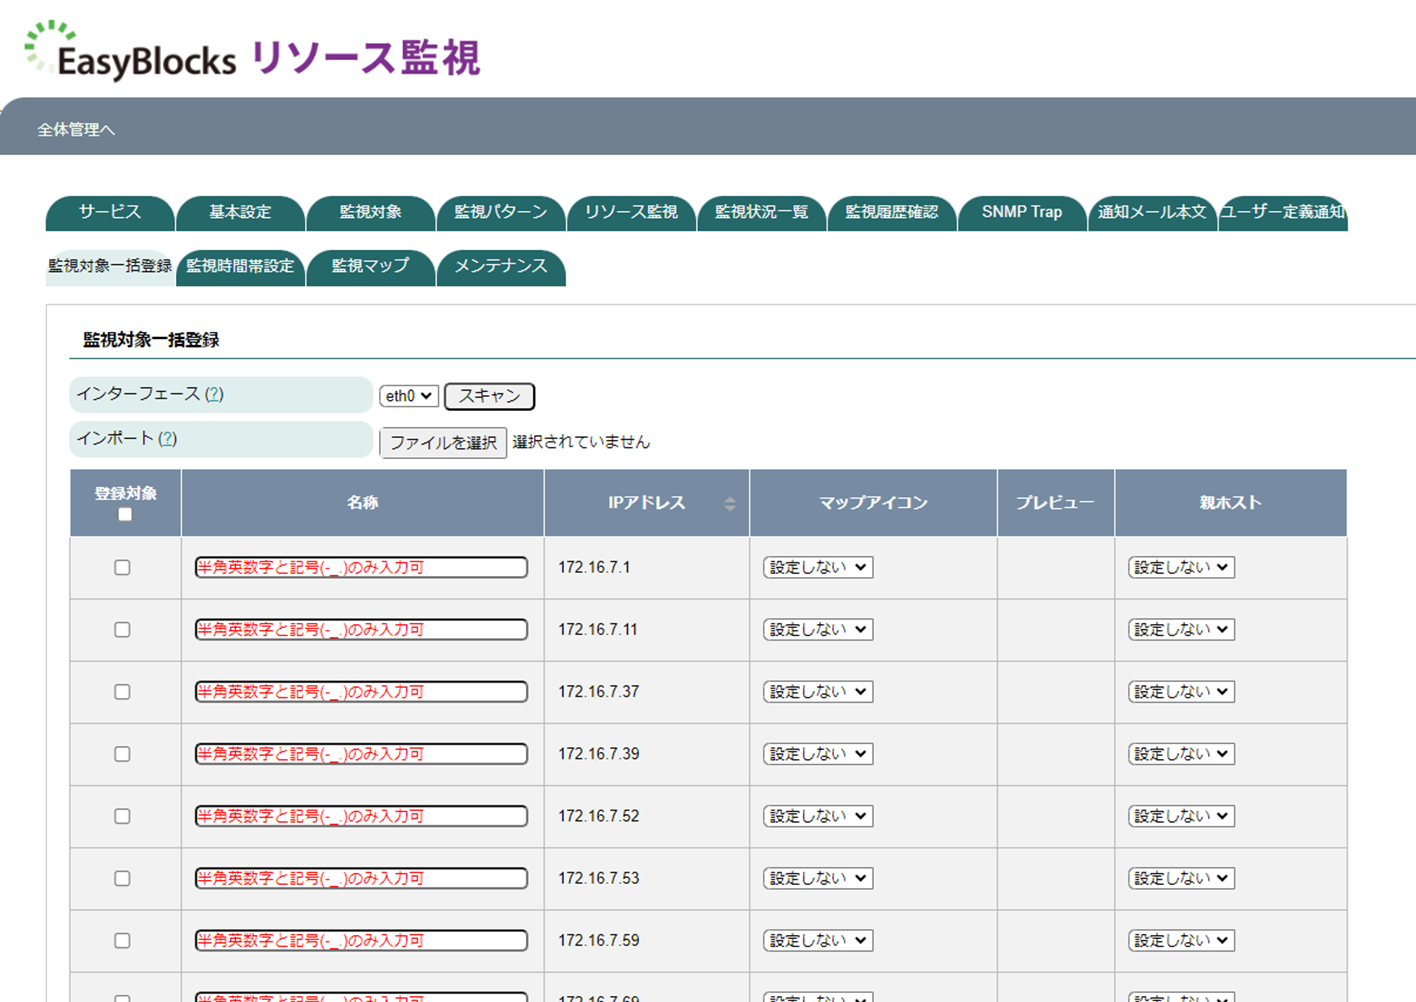Image resolution: width=1416 pixels, height=1002 pixels.
Task: Open 親ホスト dropdown for 172.16.7.53
Action: click(1181, 879)
